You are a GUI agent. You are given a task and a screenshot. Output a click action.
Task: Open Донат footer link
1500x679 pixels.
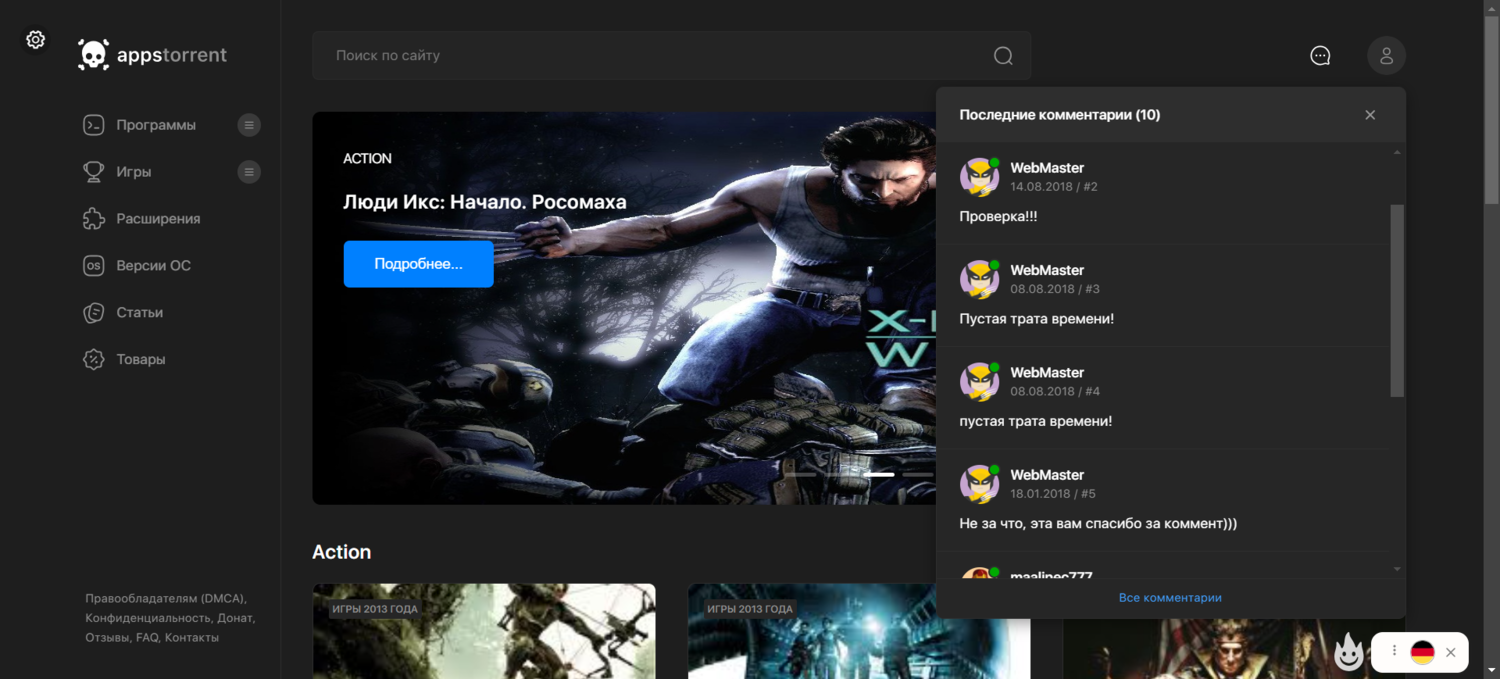click(x=234, y=618)
